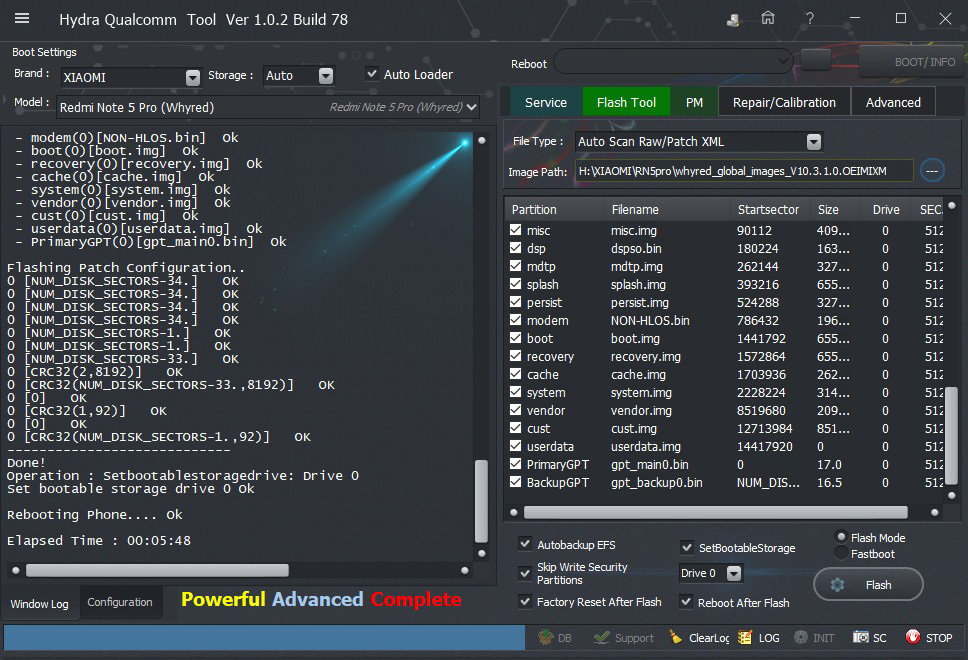The image size is (968, 660).
Task: Toggle the Autobackup EFS checkbox
Action: [x=526, y=545]
